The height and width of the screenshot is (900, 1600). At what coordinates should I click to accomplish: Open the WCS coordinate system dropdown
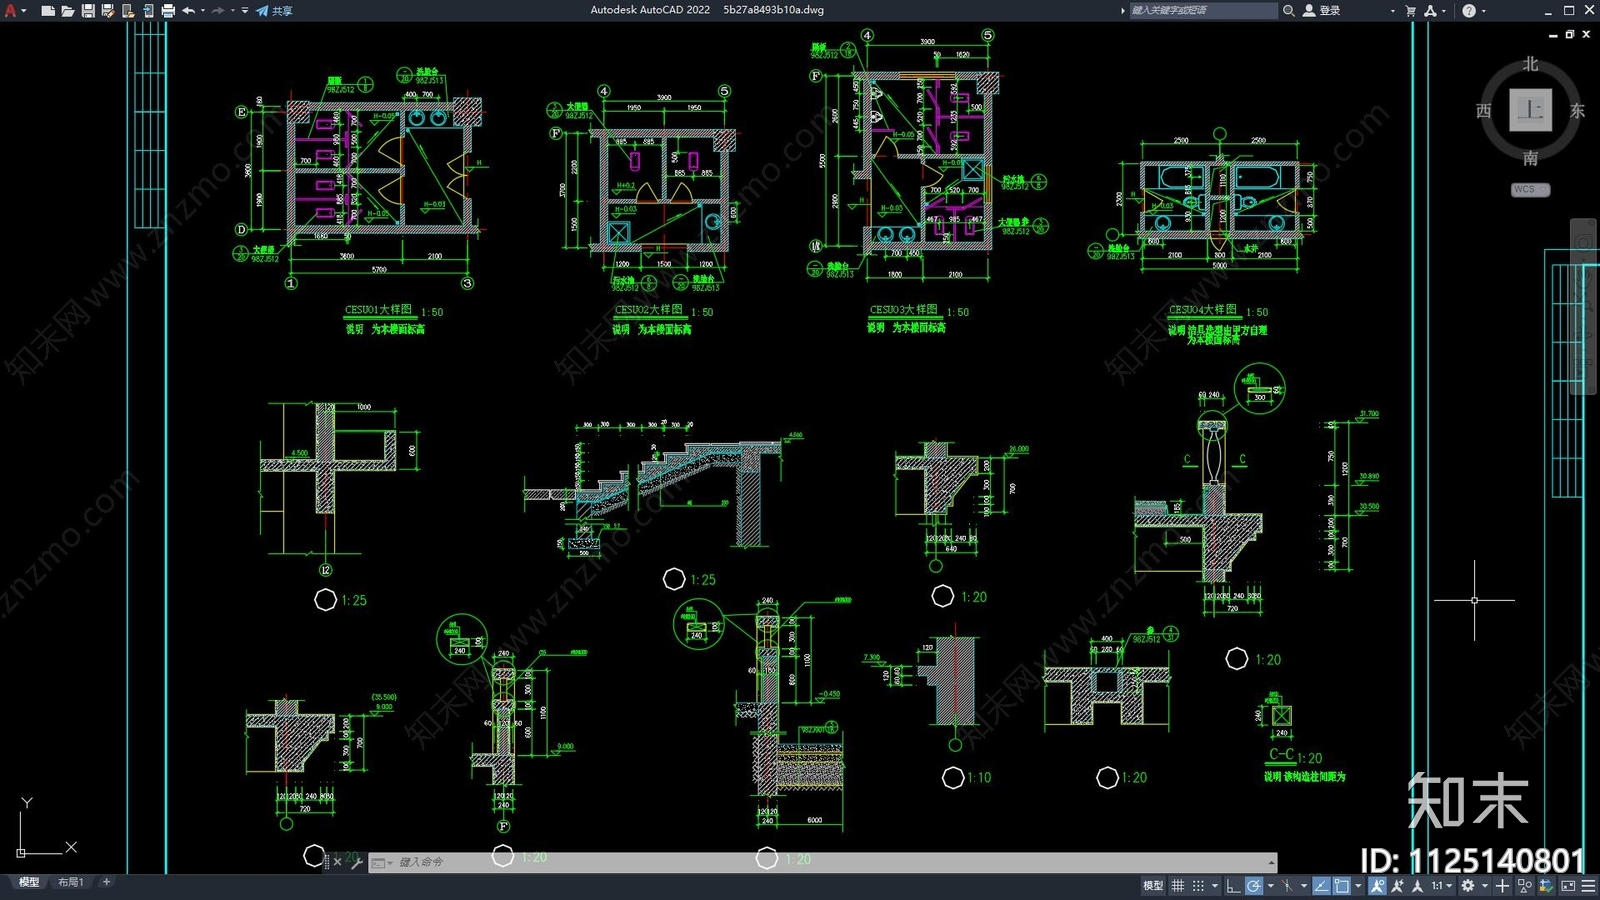[1530, 189]
